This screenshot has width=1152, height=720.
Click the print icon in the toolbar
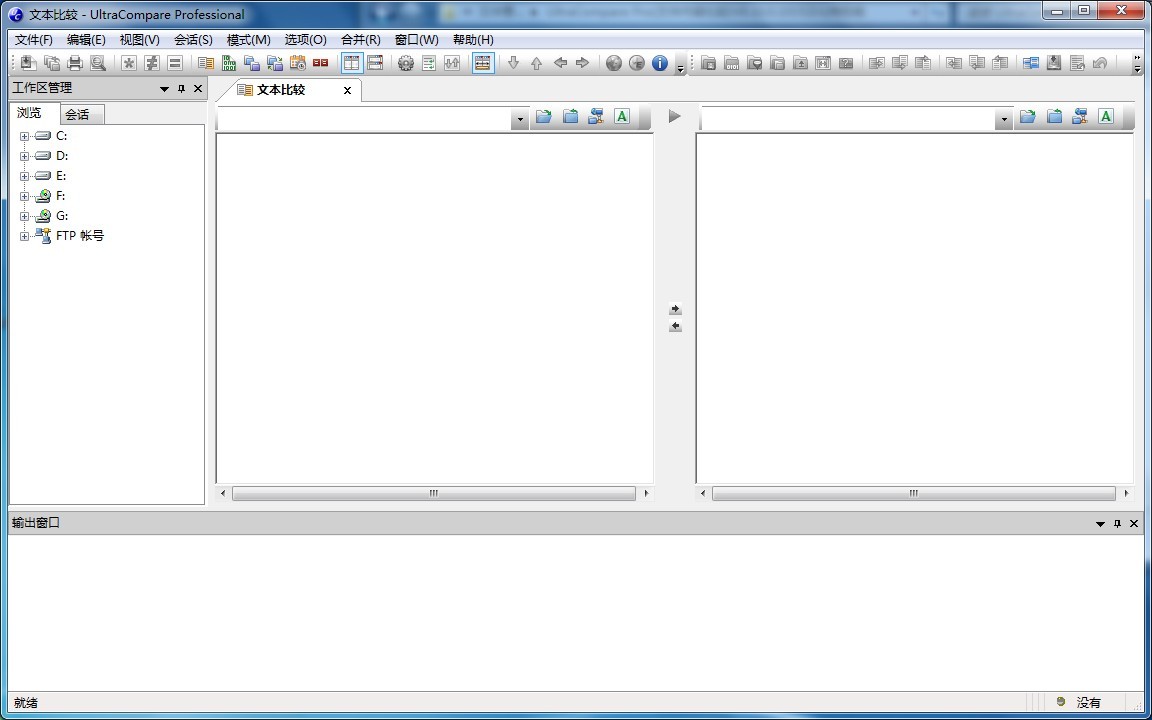click(x=75, y=63)
